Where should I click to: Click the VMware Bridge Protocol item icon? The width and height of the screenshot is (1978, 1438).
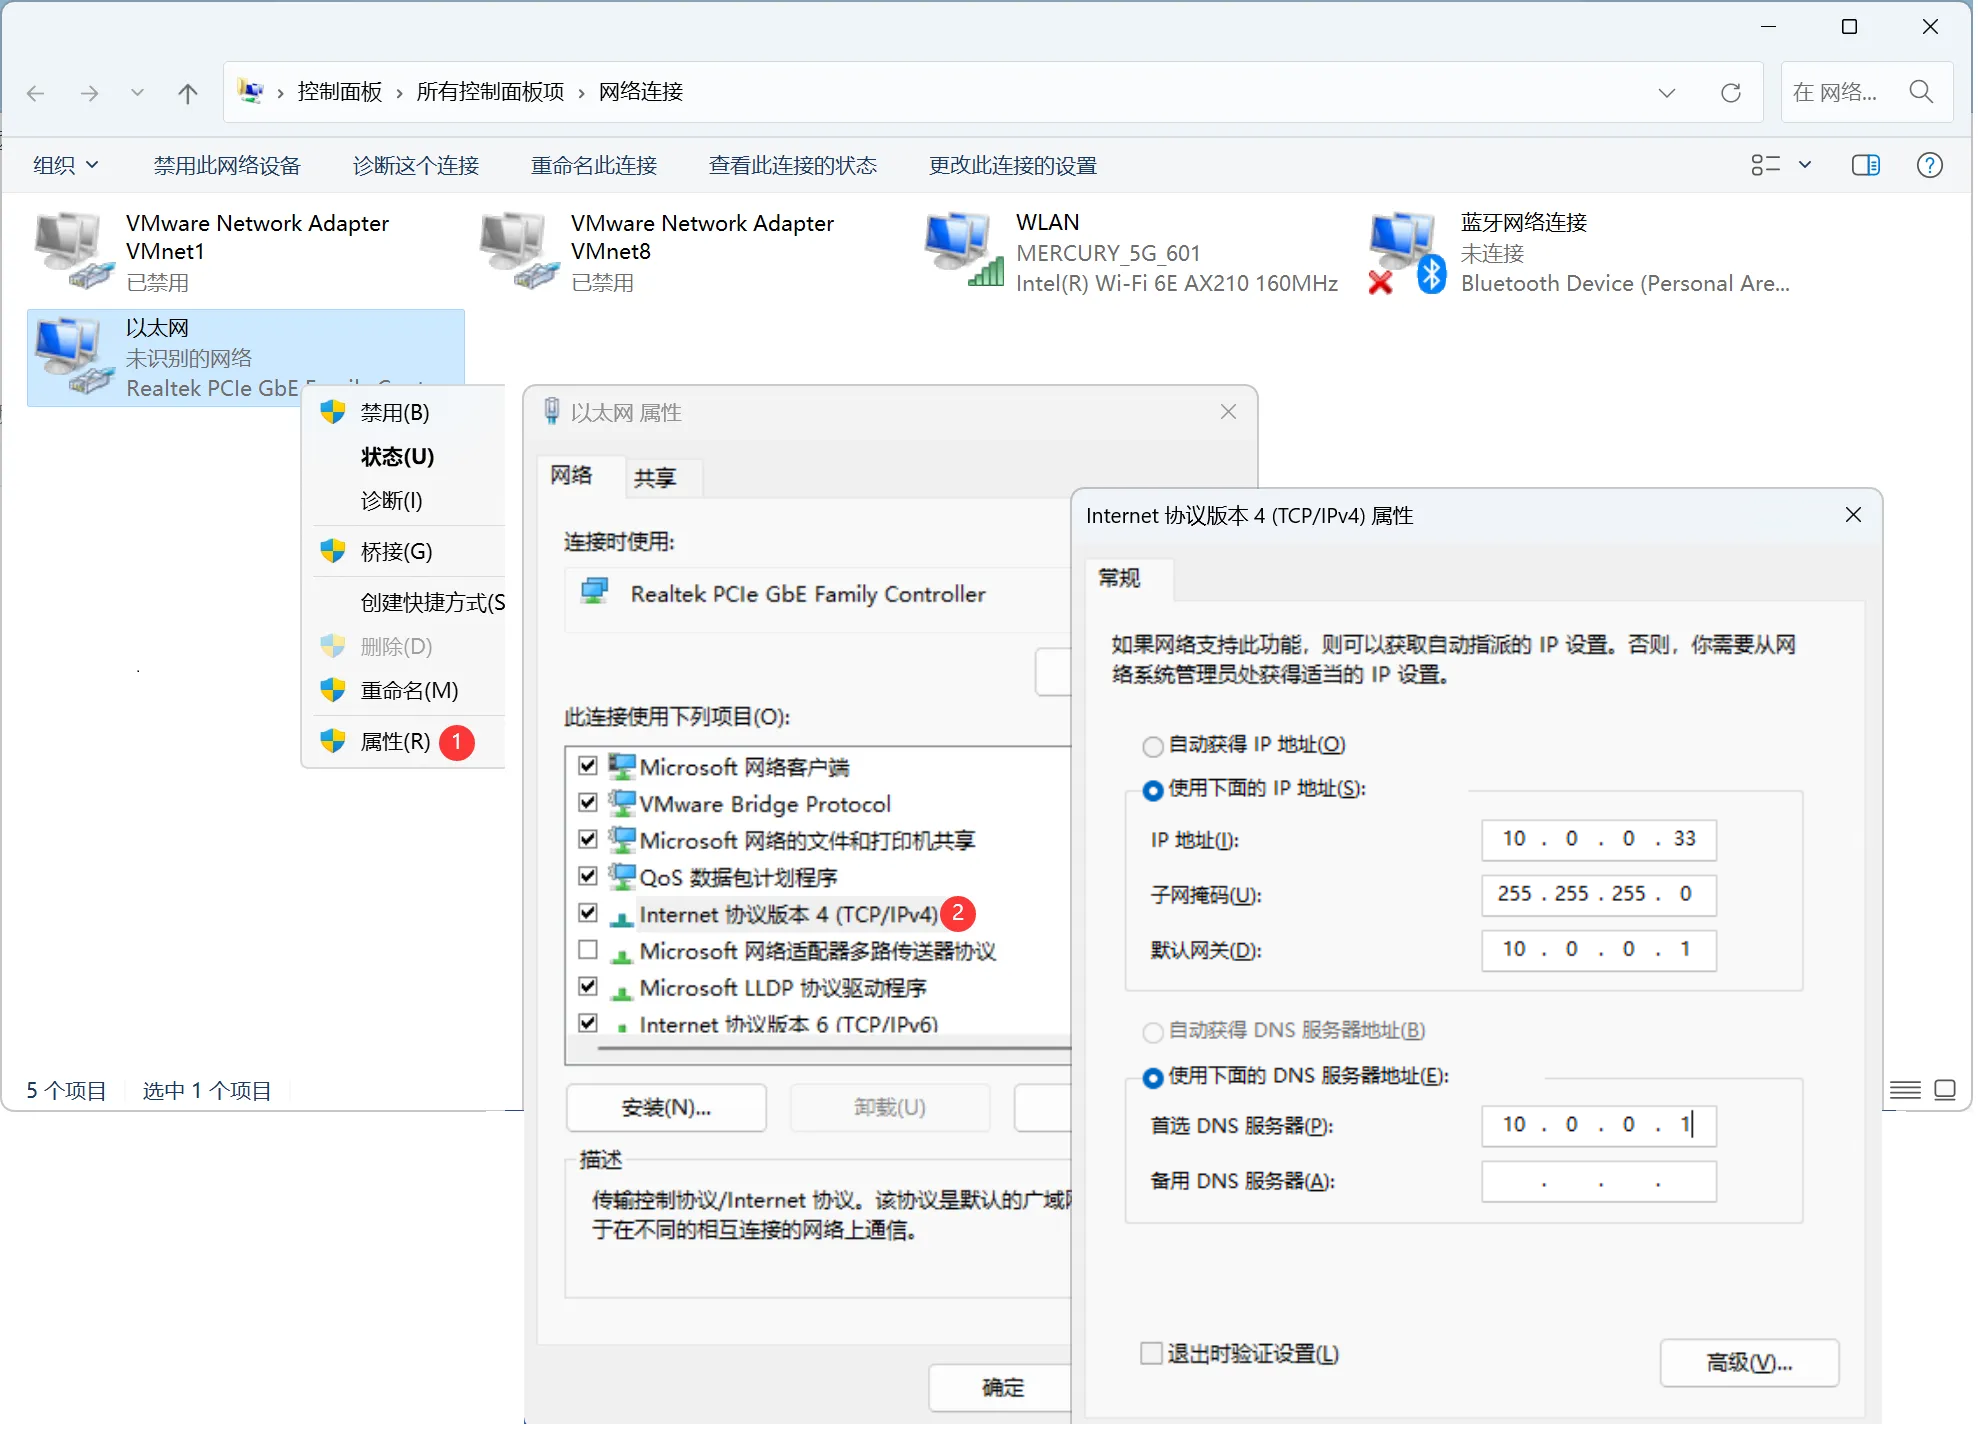pos(622,802)
